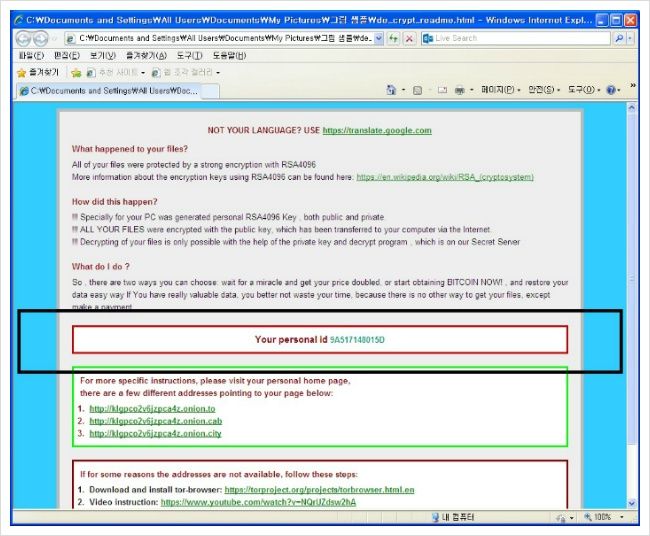The width and height of the screenshot is (650, 536).
Task: Click the RSS feeds icon
Action: (x=417, y=90)
